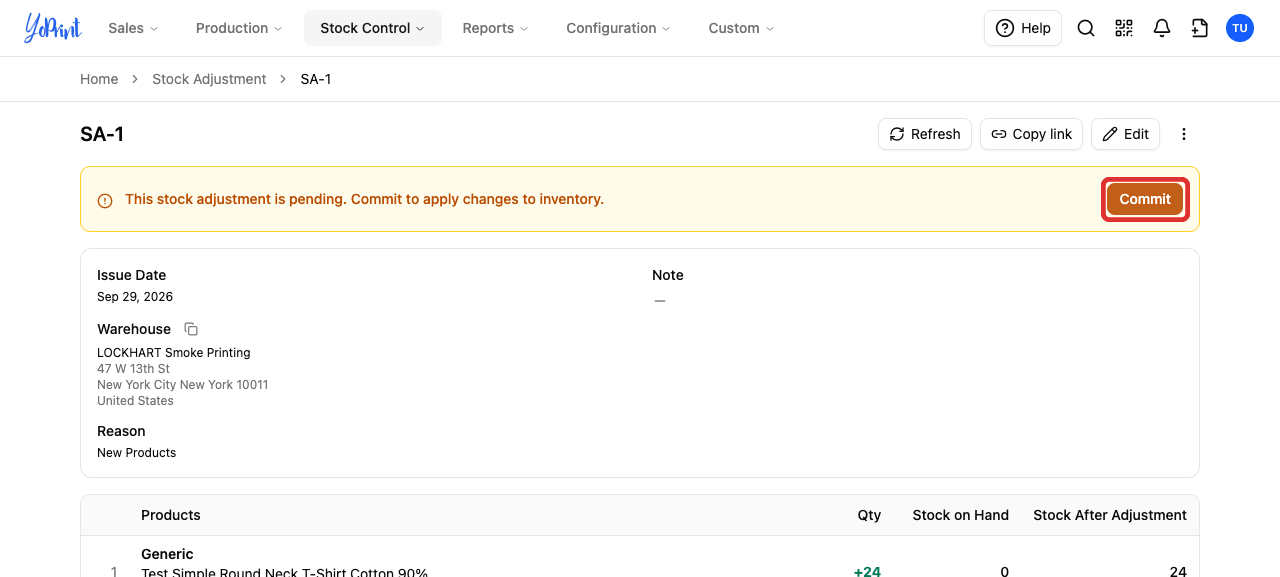Click the New Products reason value
Screen dimensions: 1280x577
pyautogui.click(x=136, y=453)
